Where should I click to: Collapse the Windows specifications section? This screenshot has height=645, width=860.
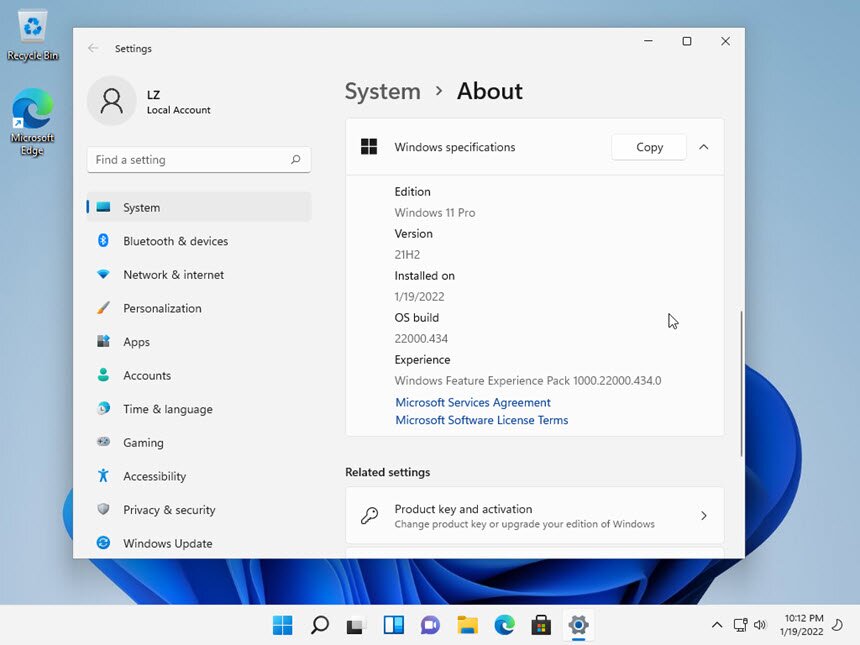(704, 147)
